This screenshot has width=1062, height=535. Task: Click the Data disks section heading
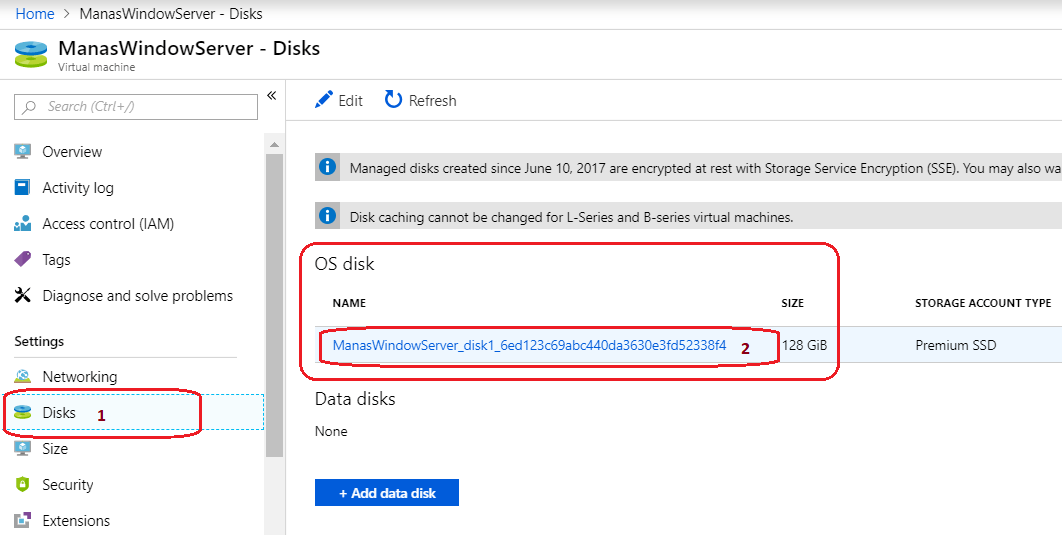click(x=355, y=399)
